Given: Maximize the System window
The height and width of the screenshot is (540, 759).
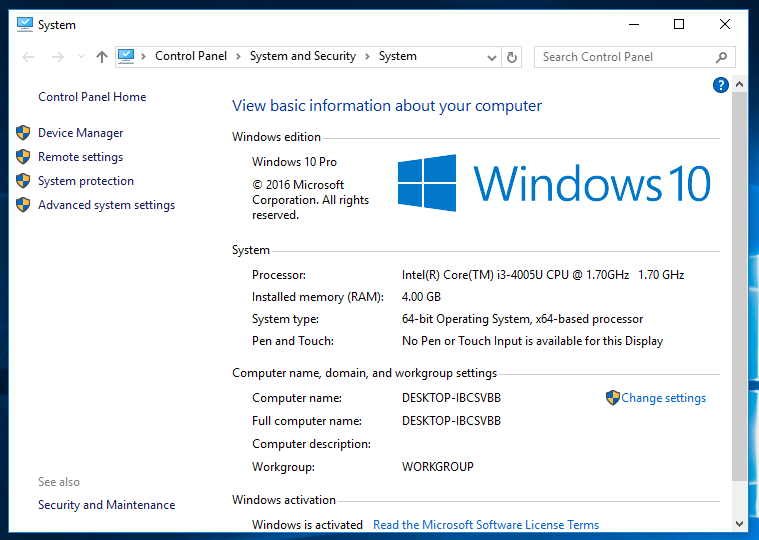Looking at the screenshot, I should [679, 24].
